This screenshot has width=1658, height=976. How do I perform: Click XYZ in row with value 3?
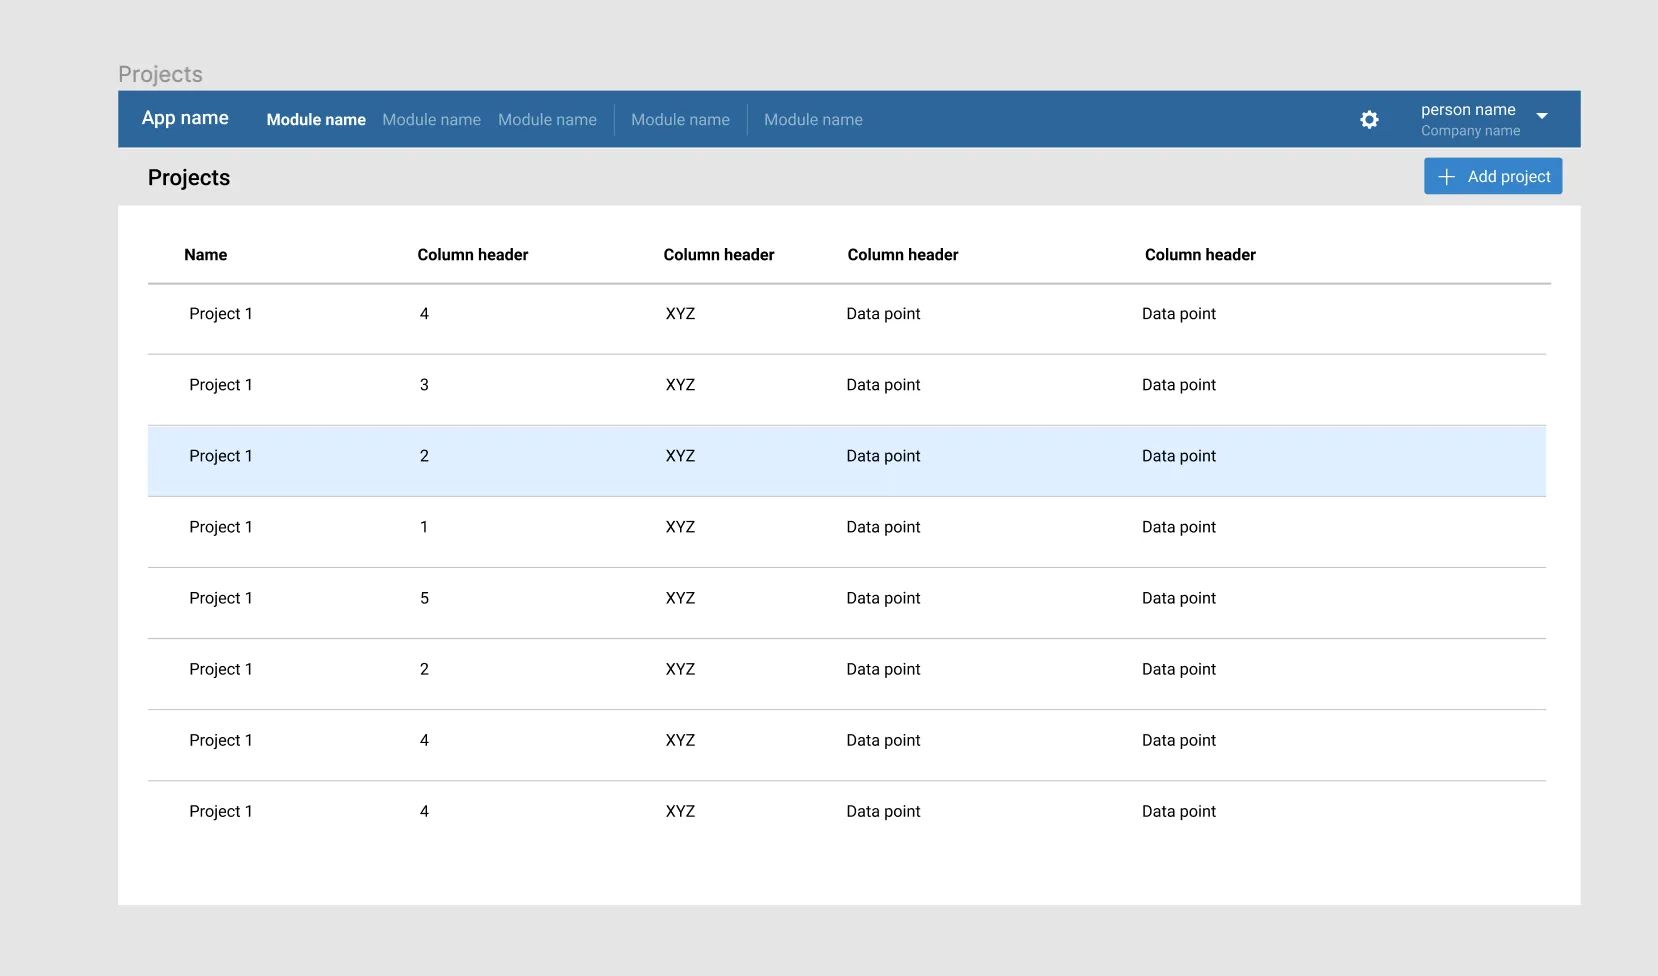click(x=680, y=385)
